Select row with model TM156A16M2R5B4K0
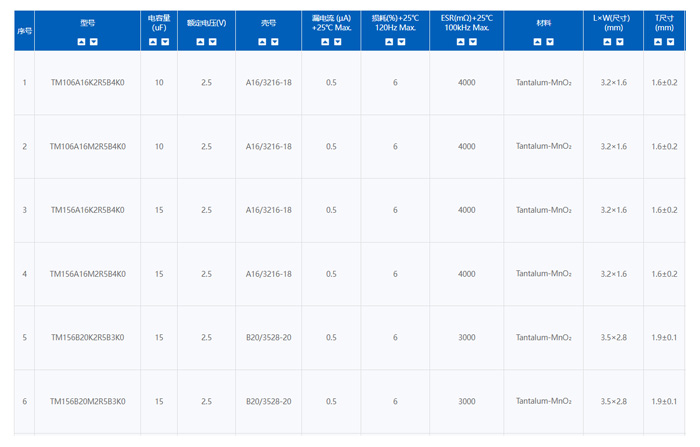 coord(87,274)
